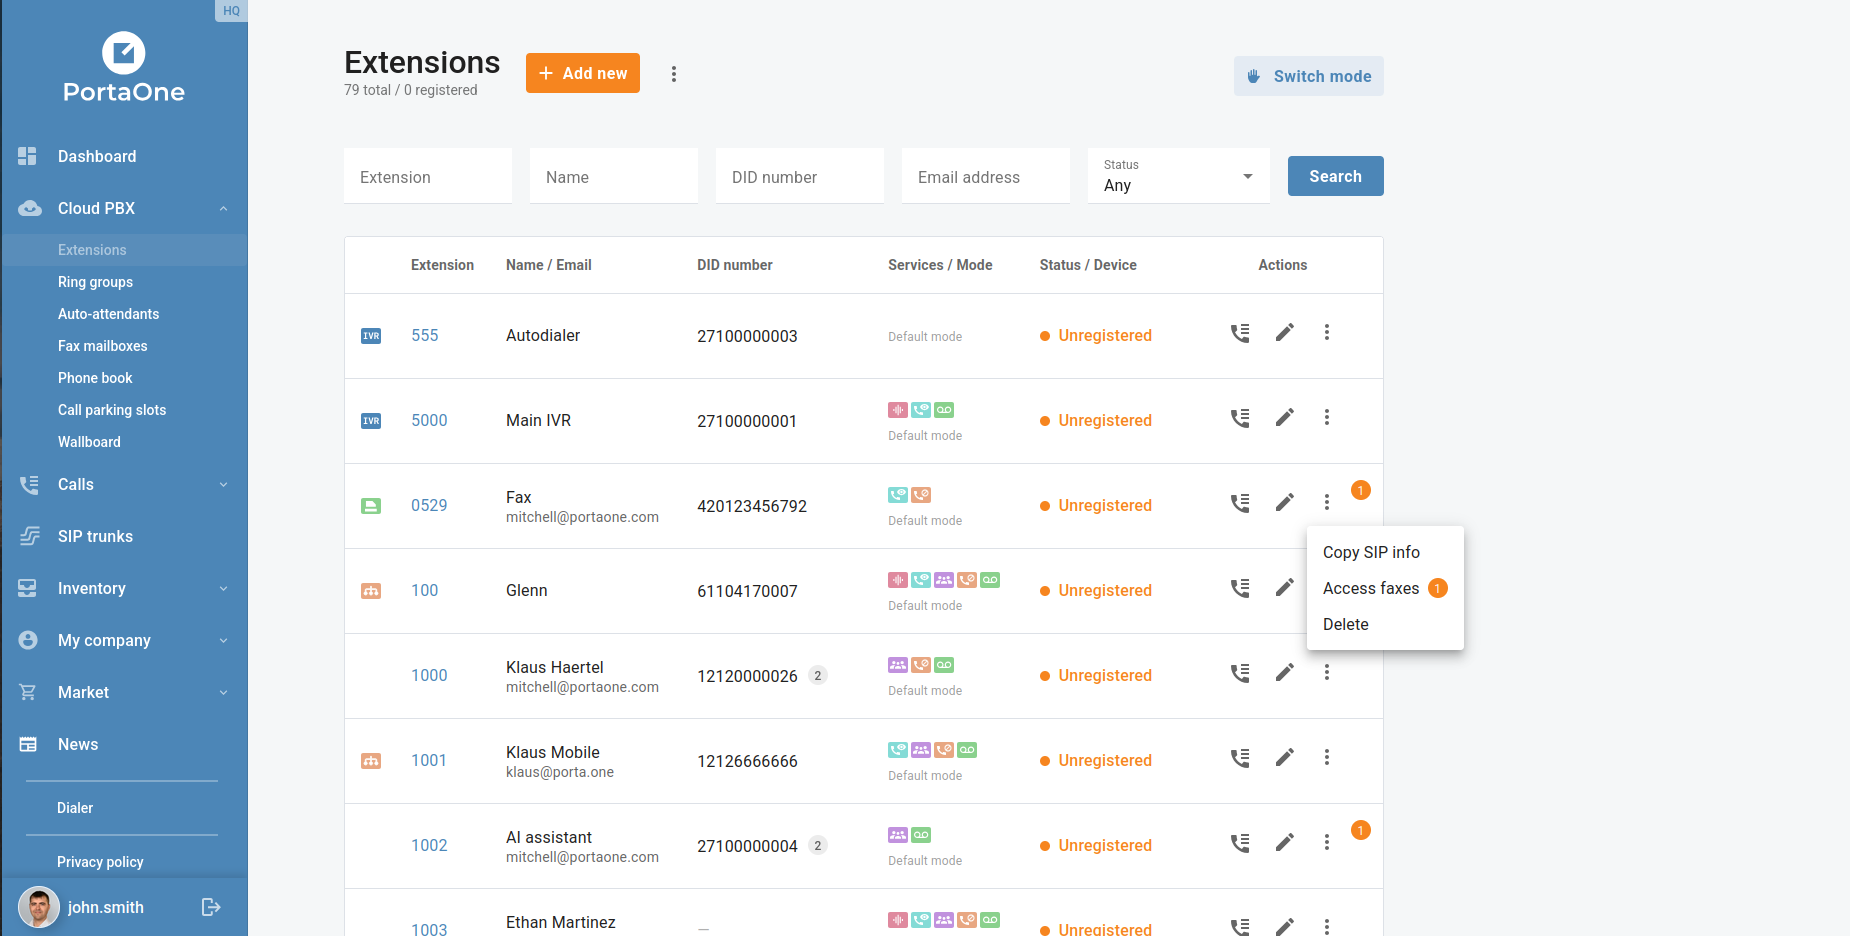1850x936 pixels.
Task: Select Copy SIP info from context menu
Action: (x=1371, y=552)
